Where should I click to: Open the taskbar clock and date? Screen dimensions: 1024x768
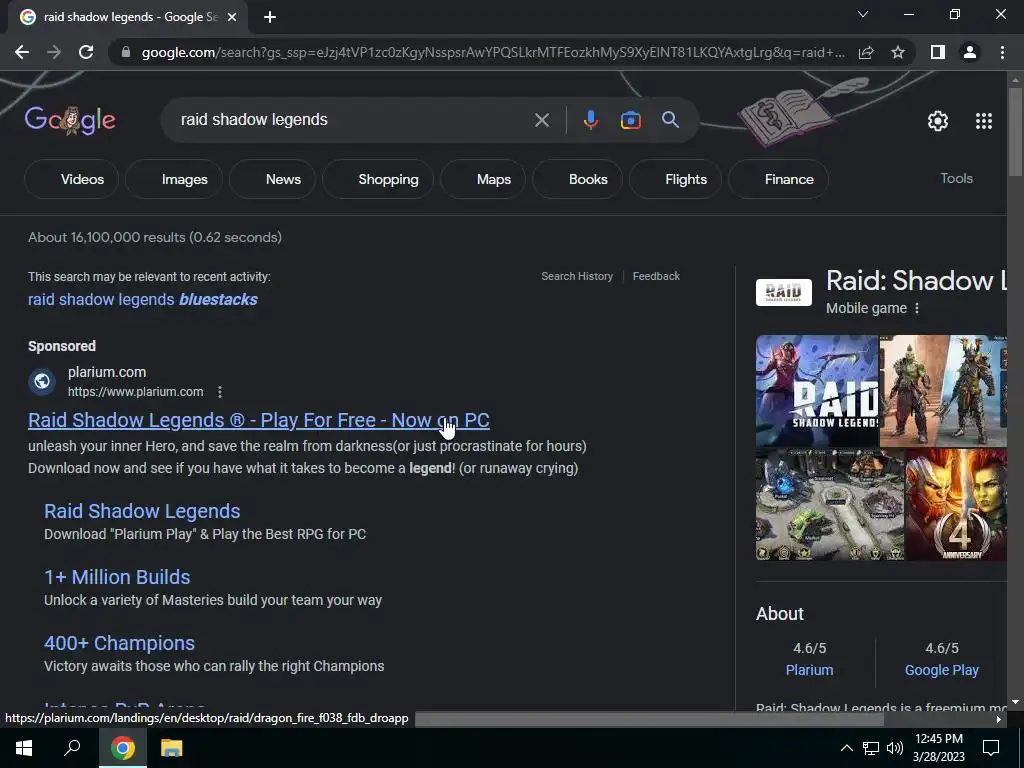pyautogui.click(x=938, y=748)
